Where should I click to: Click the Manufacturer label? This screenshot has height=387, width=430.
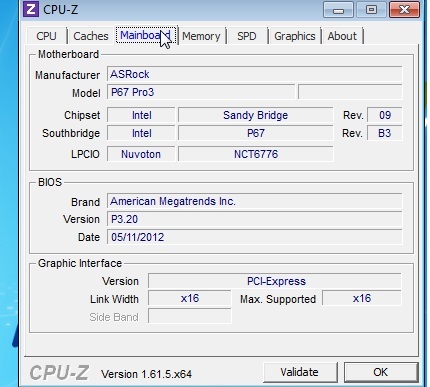68,75
